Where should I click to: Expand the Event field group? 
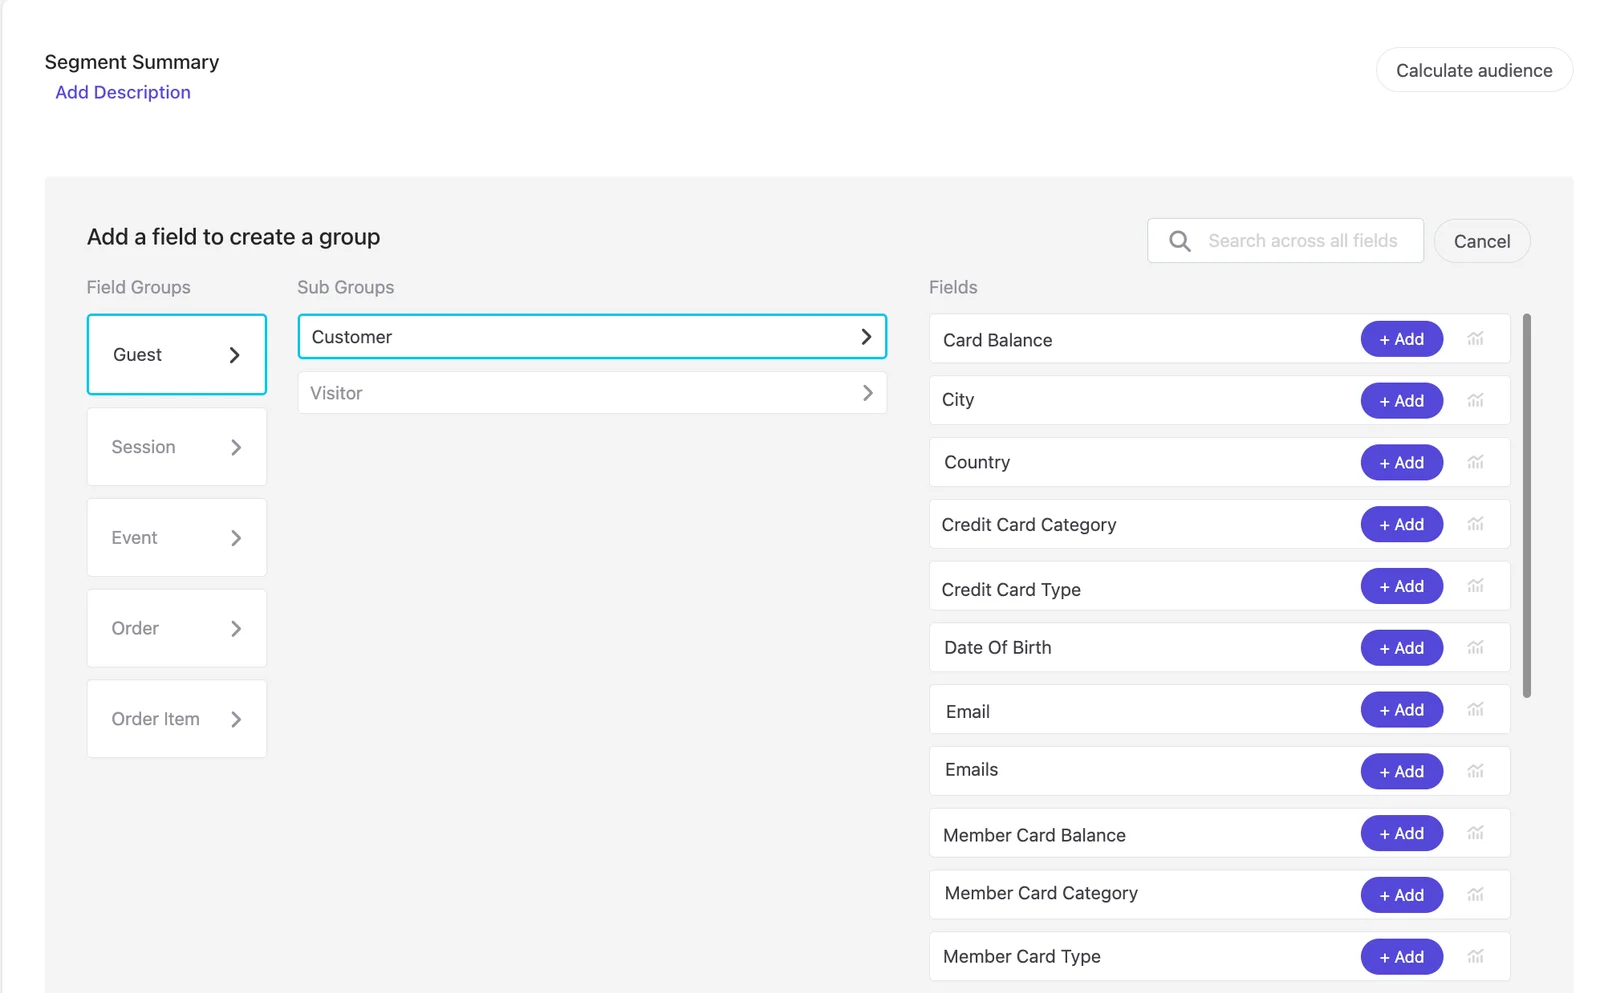pyautogui.click(x=177, y=538)
